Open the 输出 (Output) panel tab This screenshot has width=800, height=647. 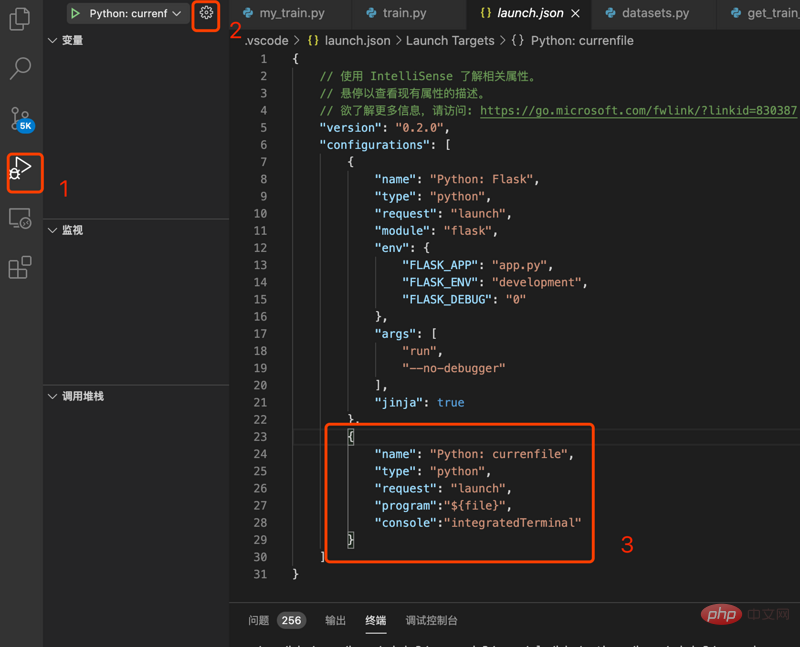(x=336, y=620)
